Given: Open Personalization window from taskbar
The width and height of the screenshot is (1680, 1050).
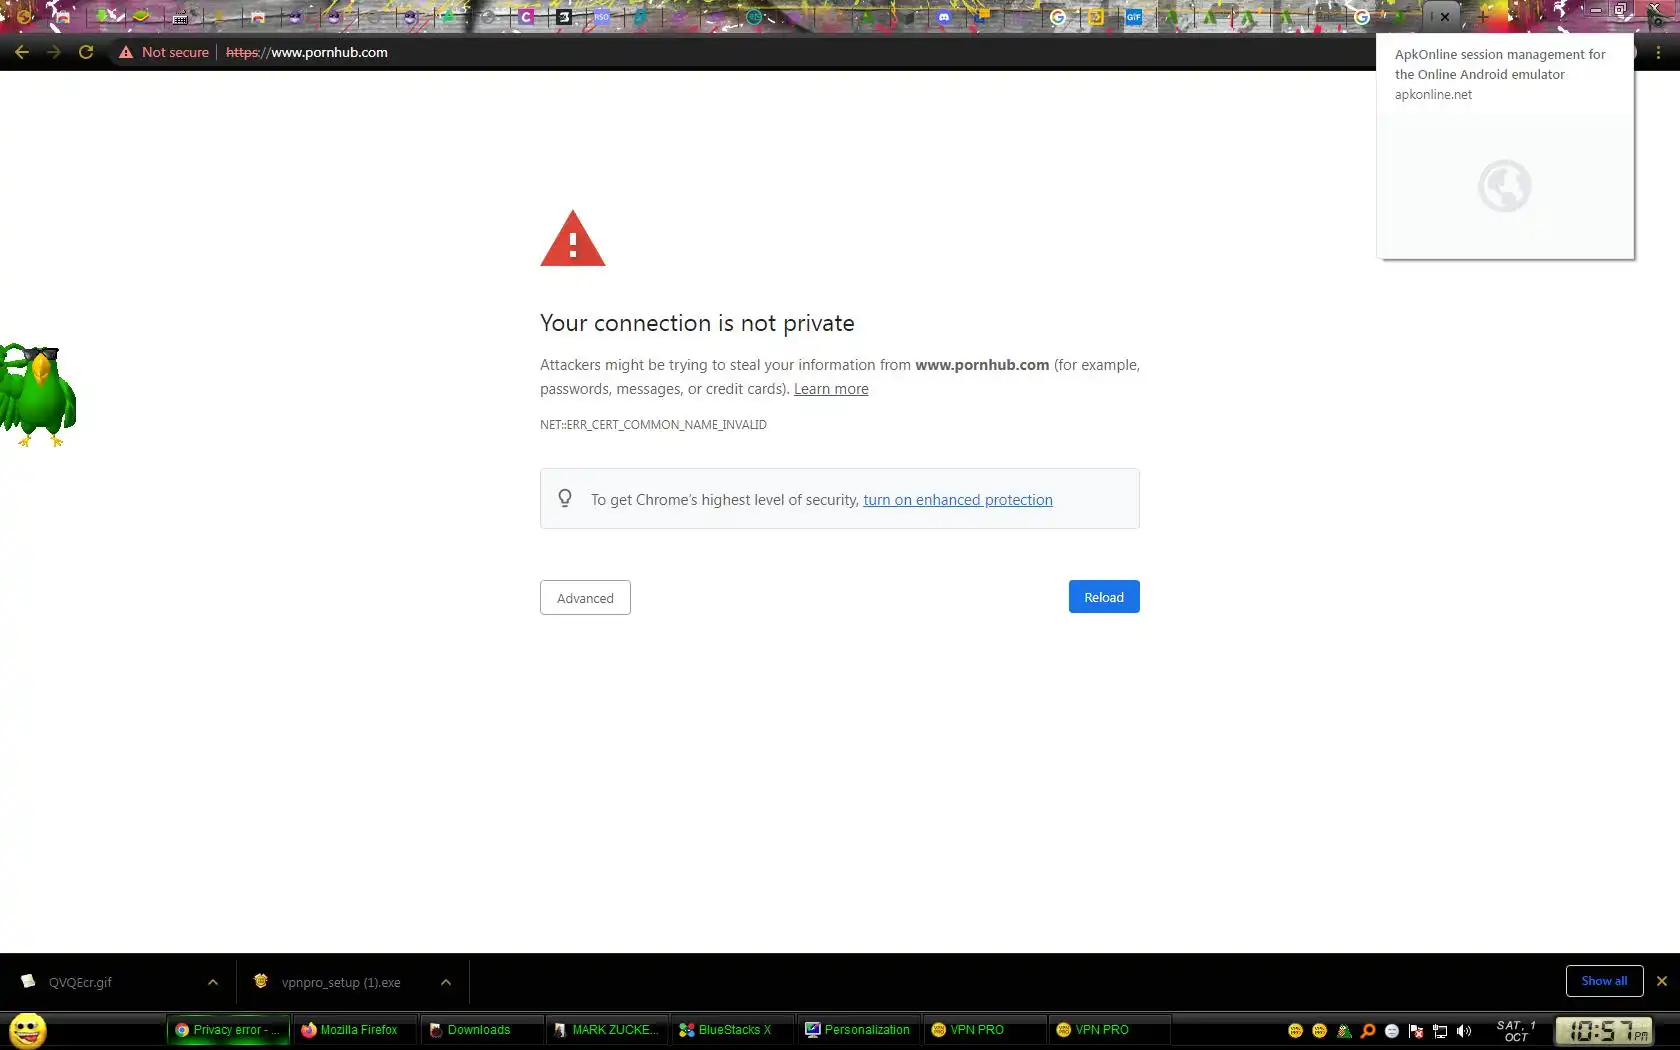Looking at the screenshot, I should coord(860,1030).
